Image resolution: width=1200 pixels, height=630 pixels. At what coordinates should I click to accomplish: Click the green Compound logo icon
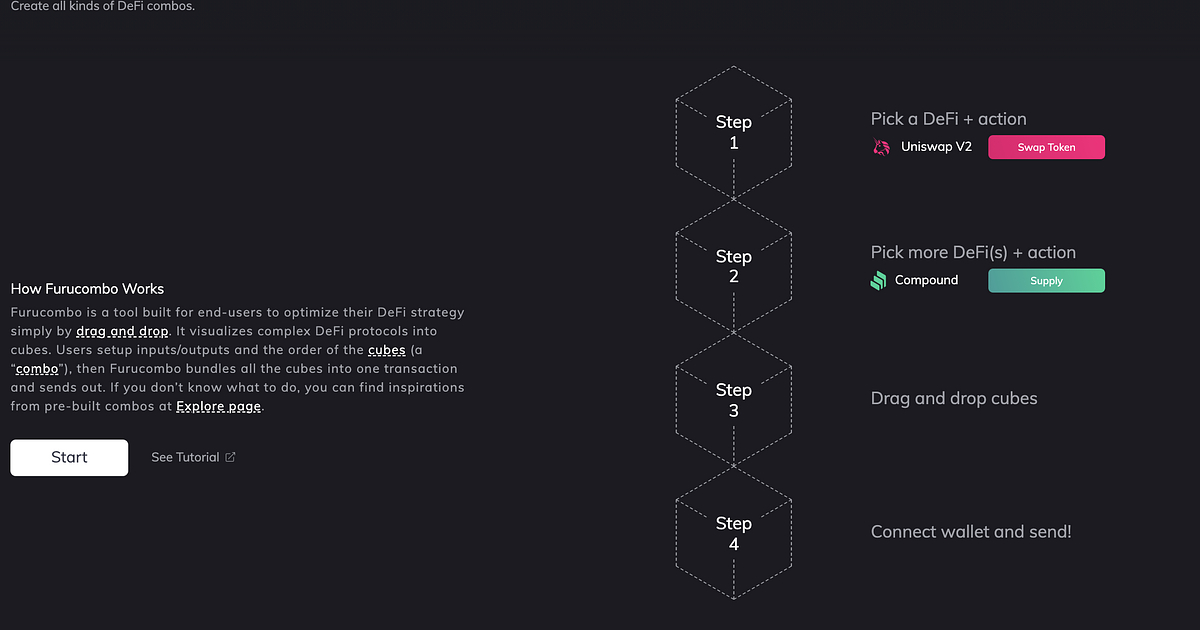pos(878,281)
